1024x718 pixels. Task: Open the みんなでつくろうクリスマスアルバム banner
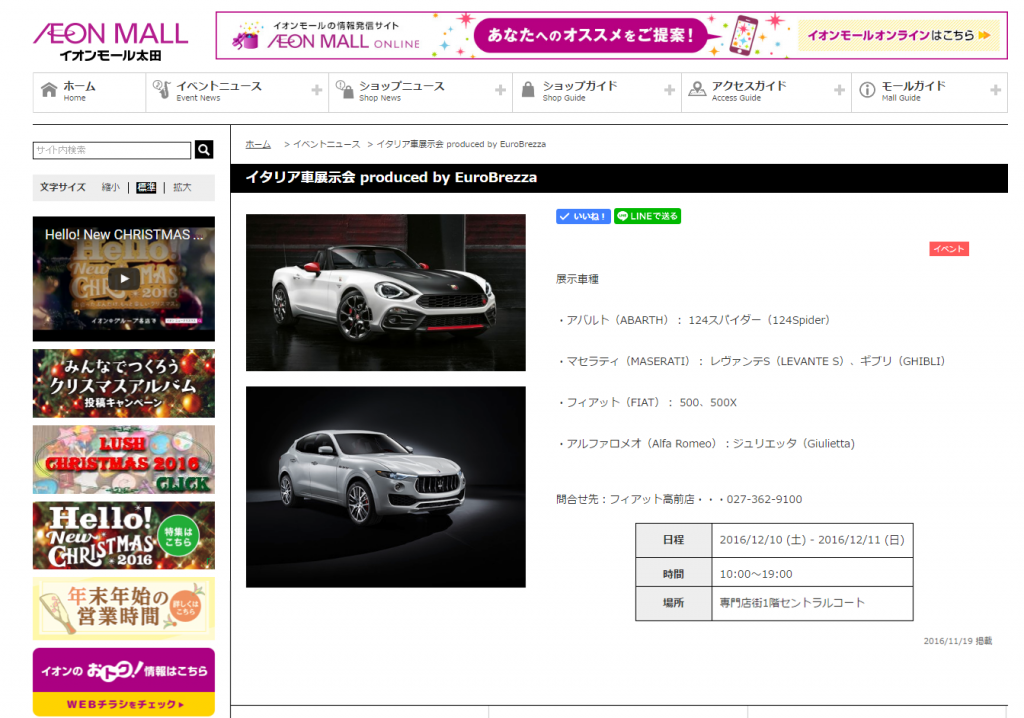pos(123,383)
